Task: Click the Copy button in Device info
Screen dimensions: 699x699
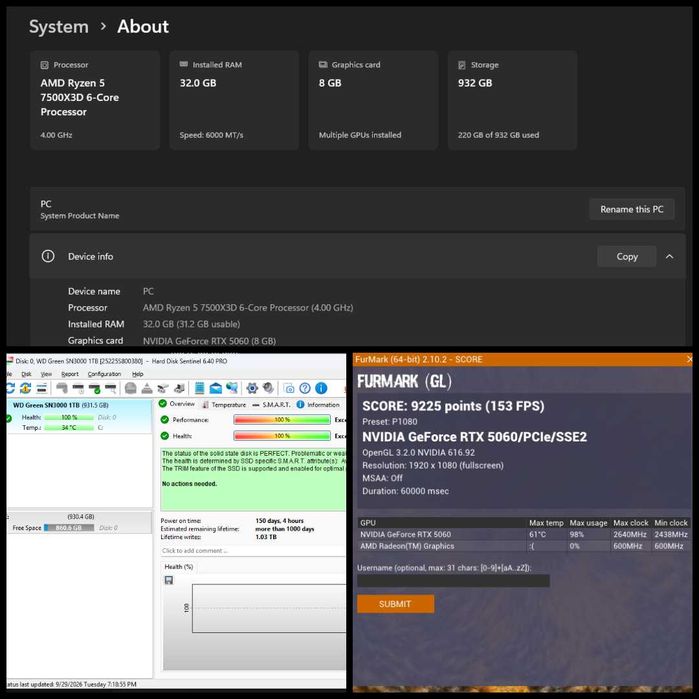Action: coord(627,256)
